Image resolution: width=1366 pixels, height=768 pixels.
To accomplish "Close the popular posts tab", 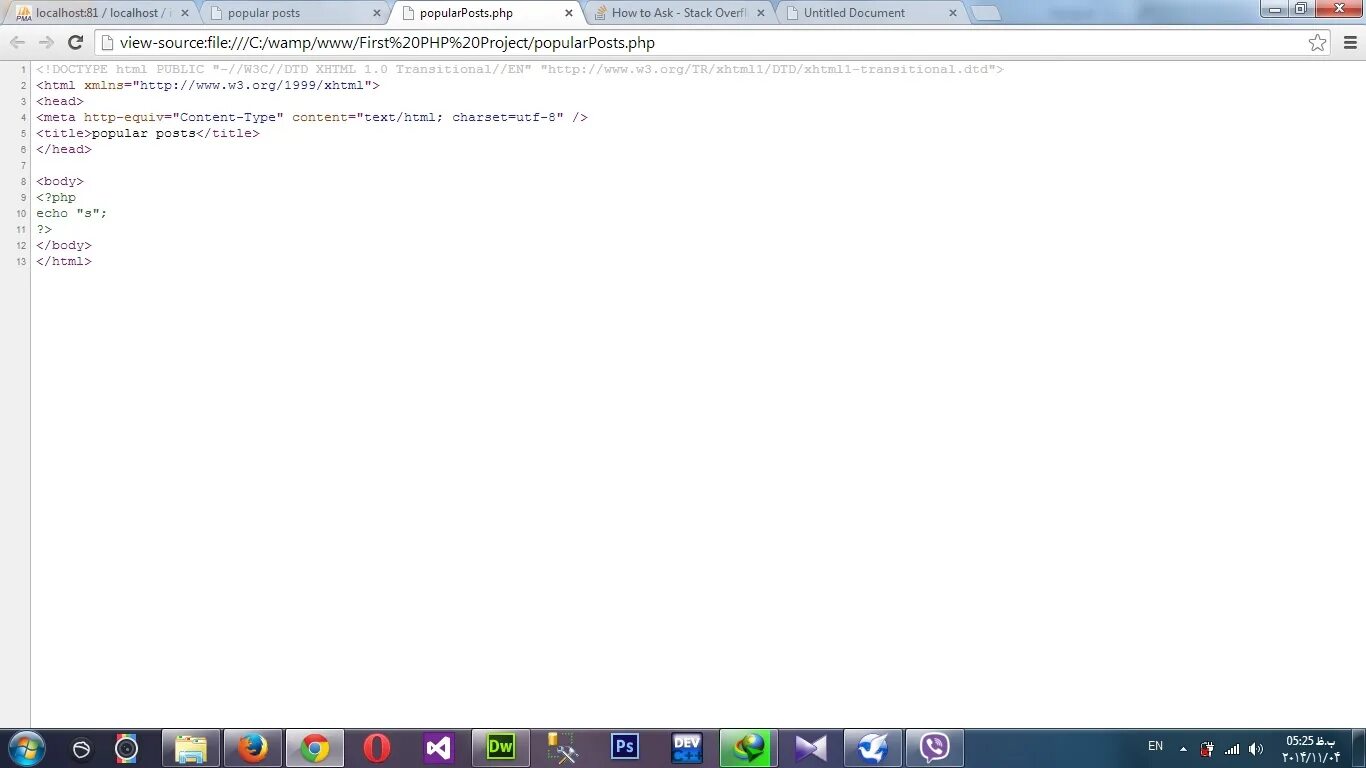I will [x=377, y=13].
